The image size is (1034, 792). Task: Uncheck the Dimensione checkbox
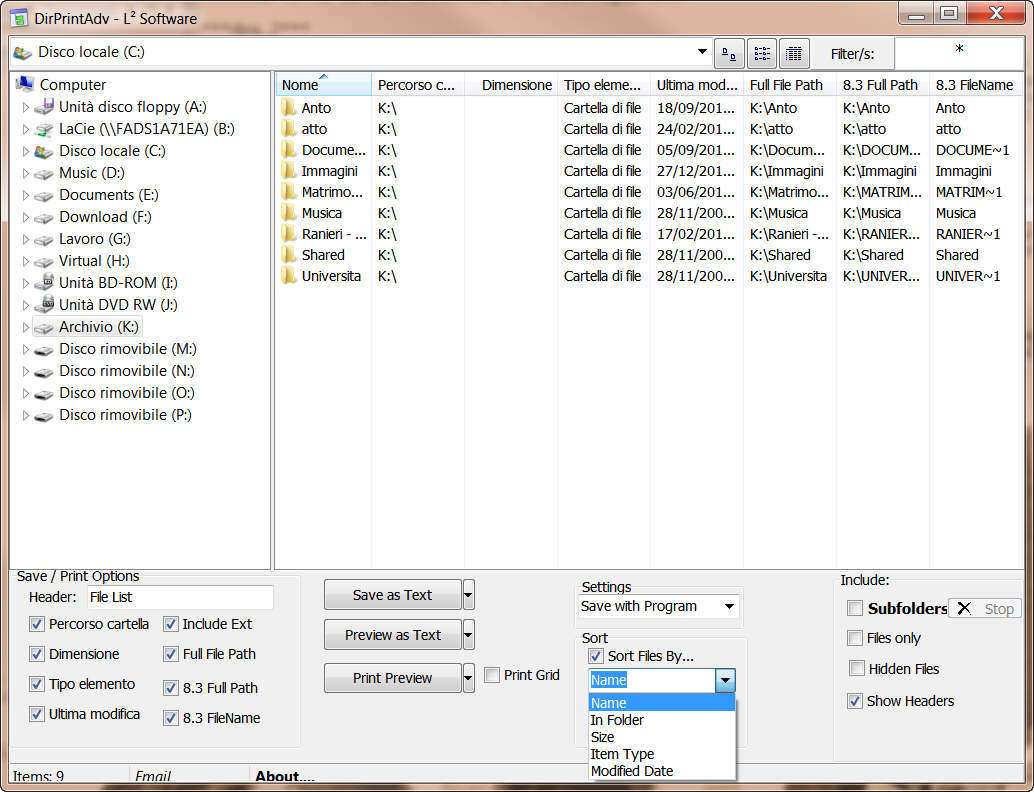point(37,654)
